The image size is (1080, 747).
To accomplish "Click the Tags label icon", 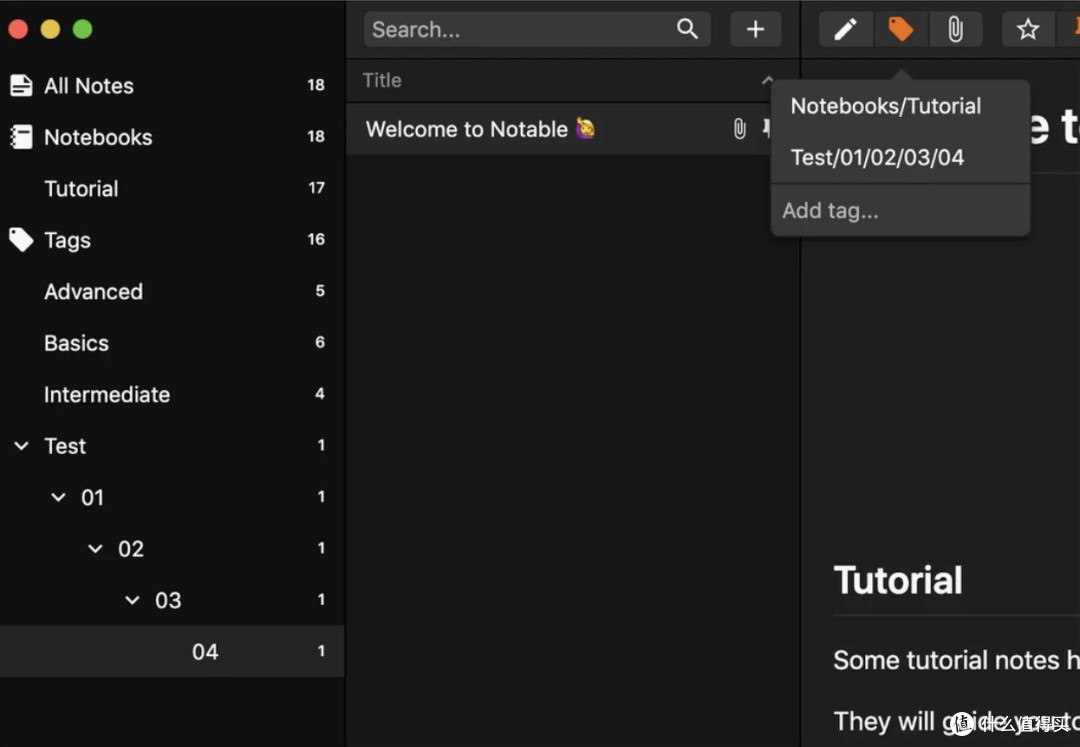I will tap(21, 240).
